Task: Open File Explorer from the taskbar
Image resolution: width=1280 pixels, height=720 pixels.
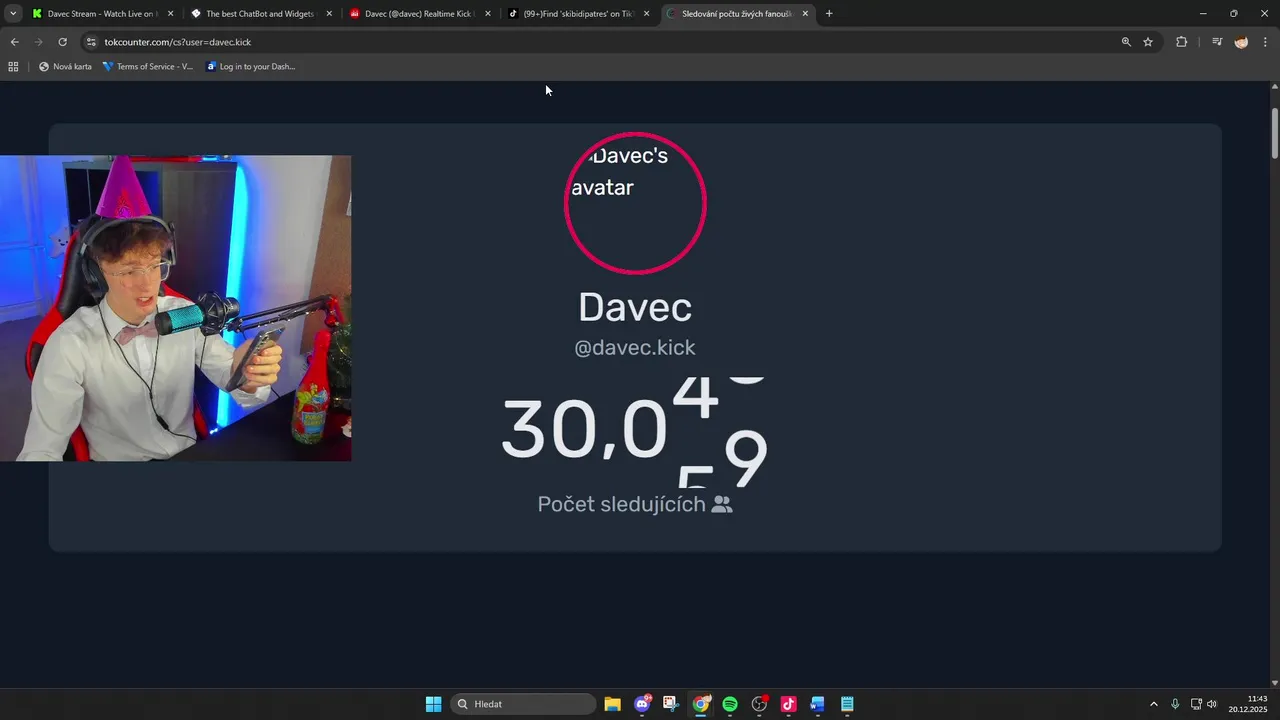Action: tap(612, 704)
